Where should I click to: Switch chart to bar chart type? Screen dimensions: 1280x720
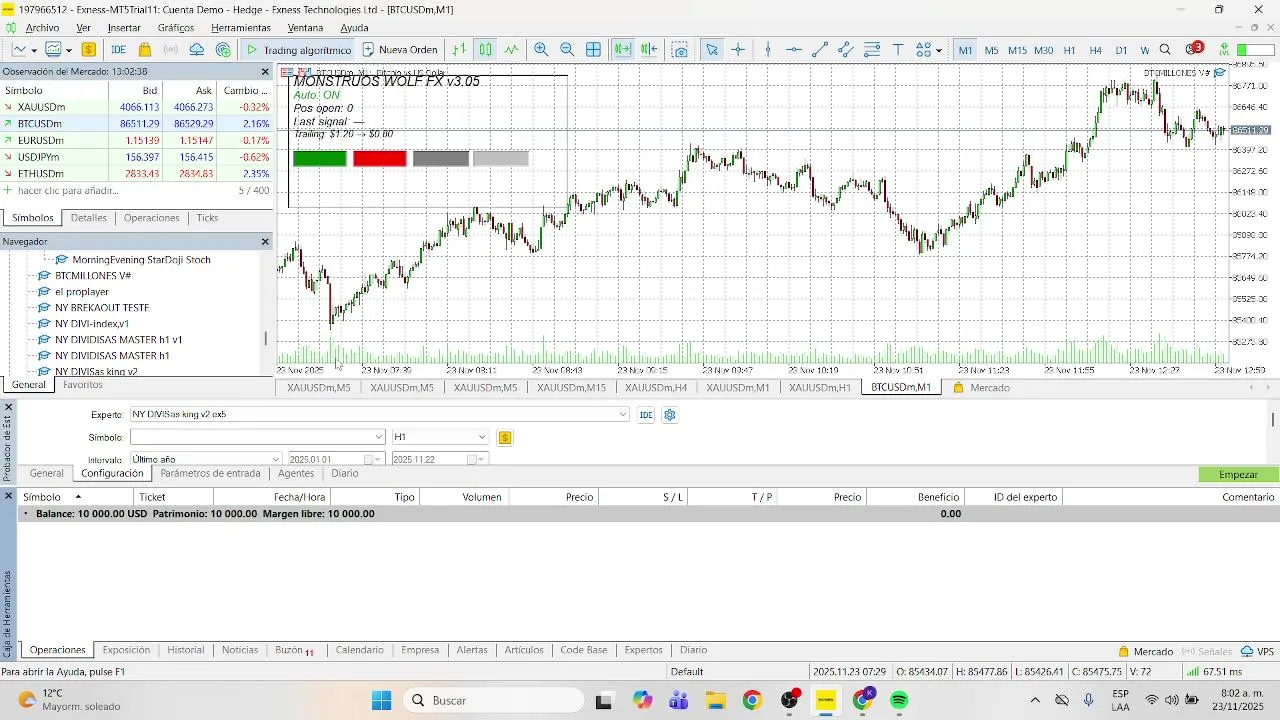(x=459, y=49)
